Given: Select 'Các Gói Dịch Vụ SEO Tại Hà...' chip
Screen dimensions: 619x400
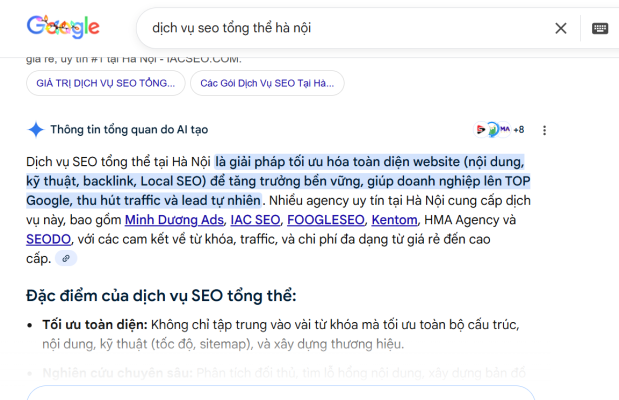Looking at the screenshot, I should pyautogui.click(x=267, y=83).
